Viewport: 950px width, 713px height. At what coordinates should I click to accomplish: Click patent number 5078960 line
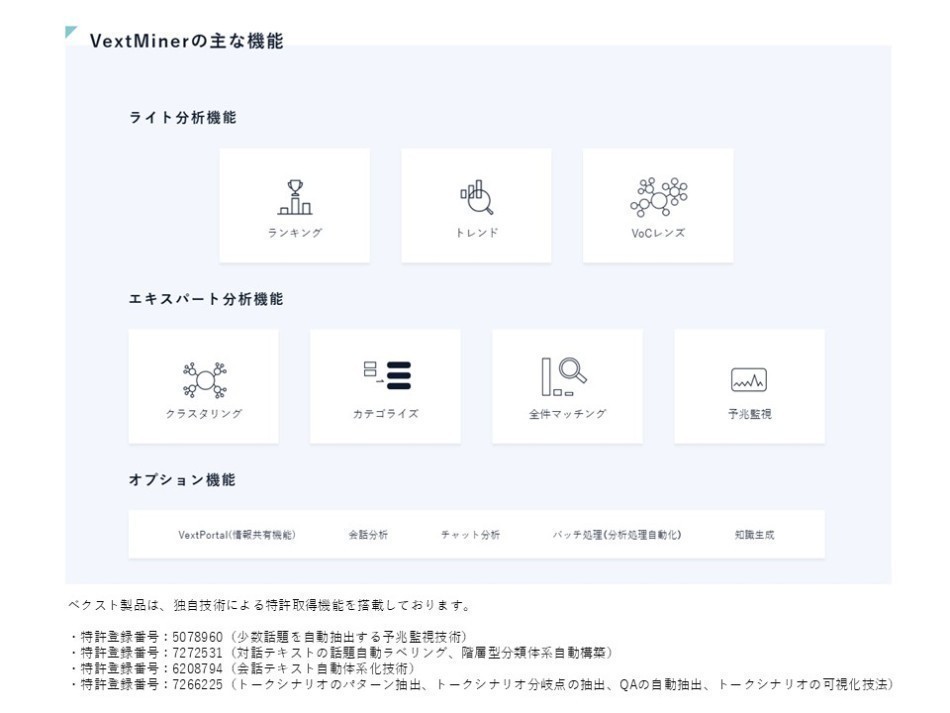click(268, 636)
